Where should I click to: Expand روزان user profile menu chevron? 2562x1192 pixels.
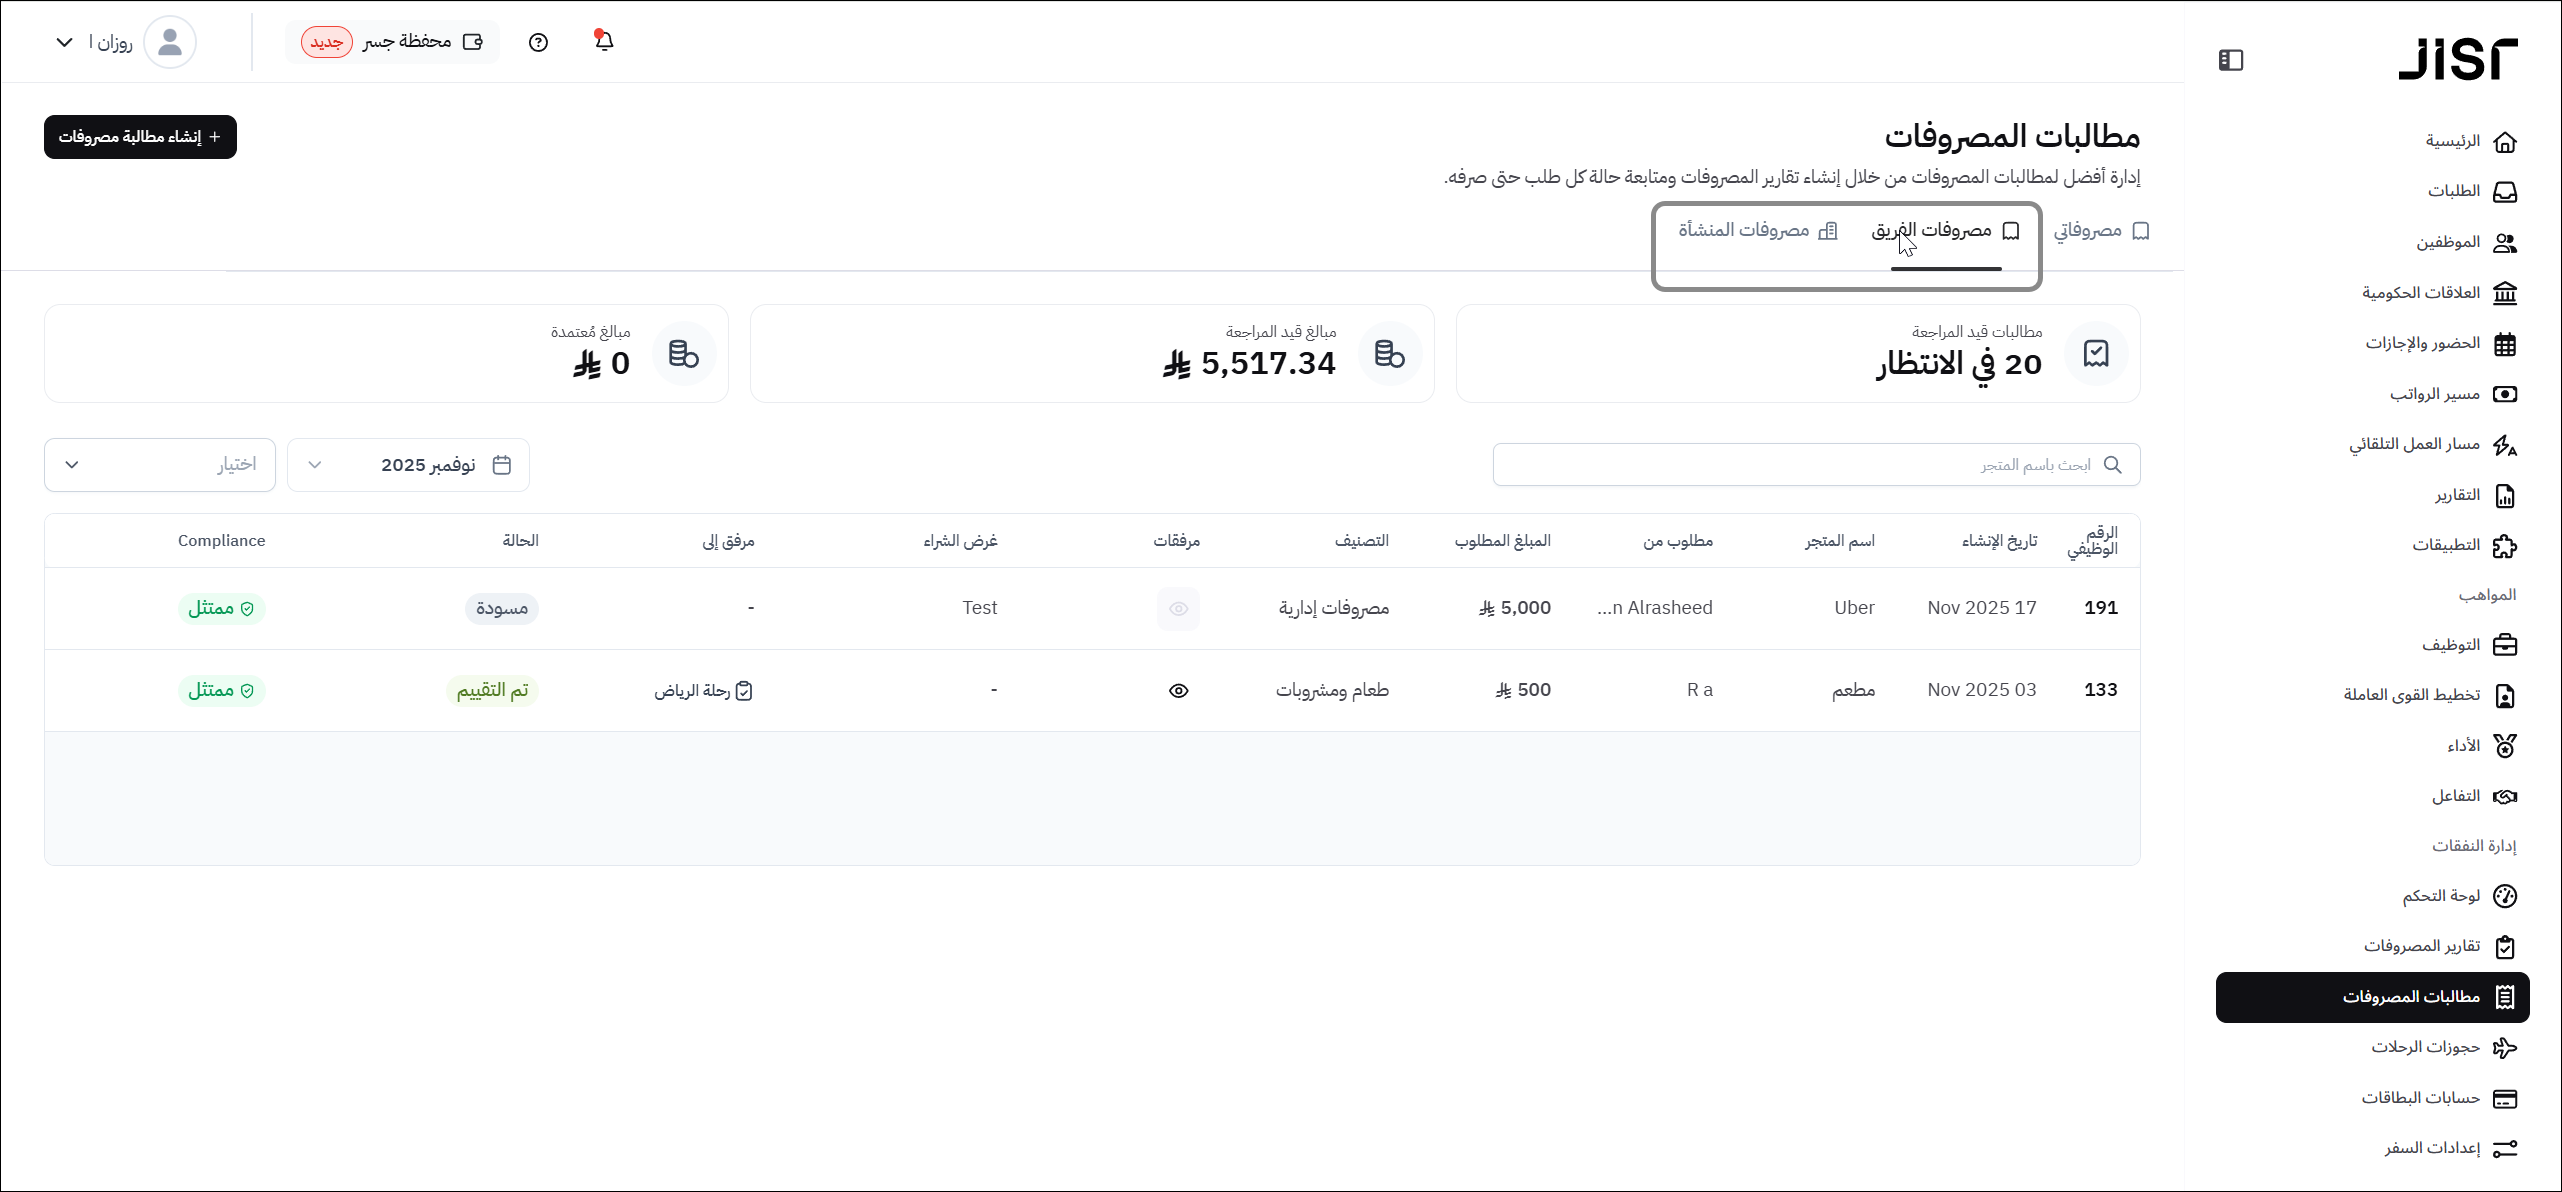pyautogui.click(x=64, y=42)
